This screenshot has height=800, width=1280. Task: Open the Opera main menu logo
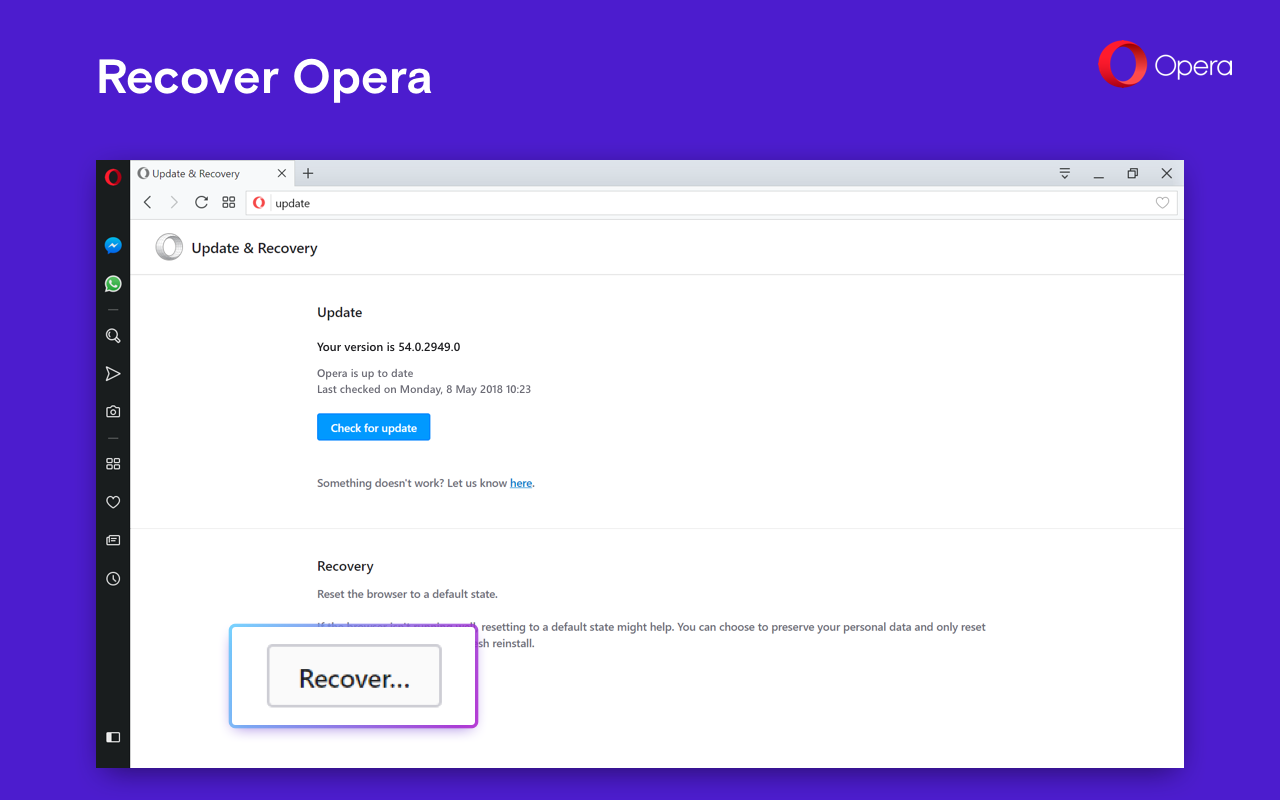pyautogui.click(x=113, y=177)
